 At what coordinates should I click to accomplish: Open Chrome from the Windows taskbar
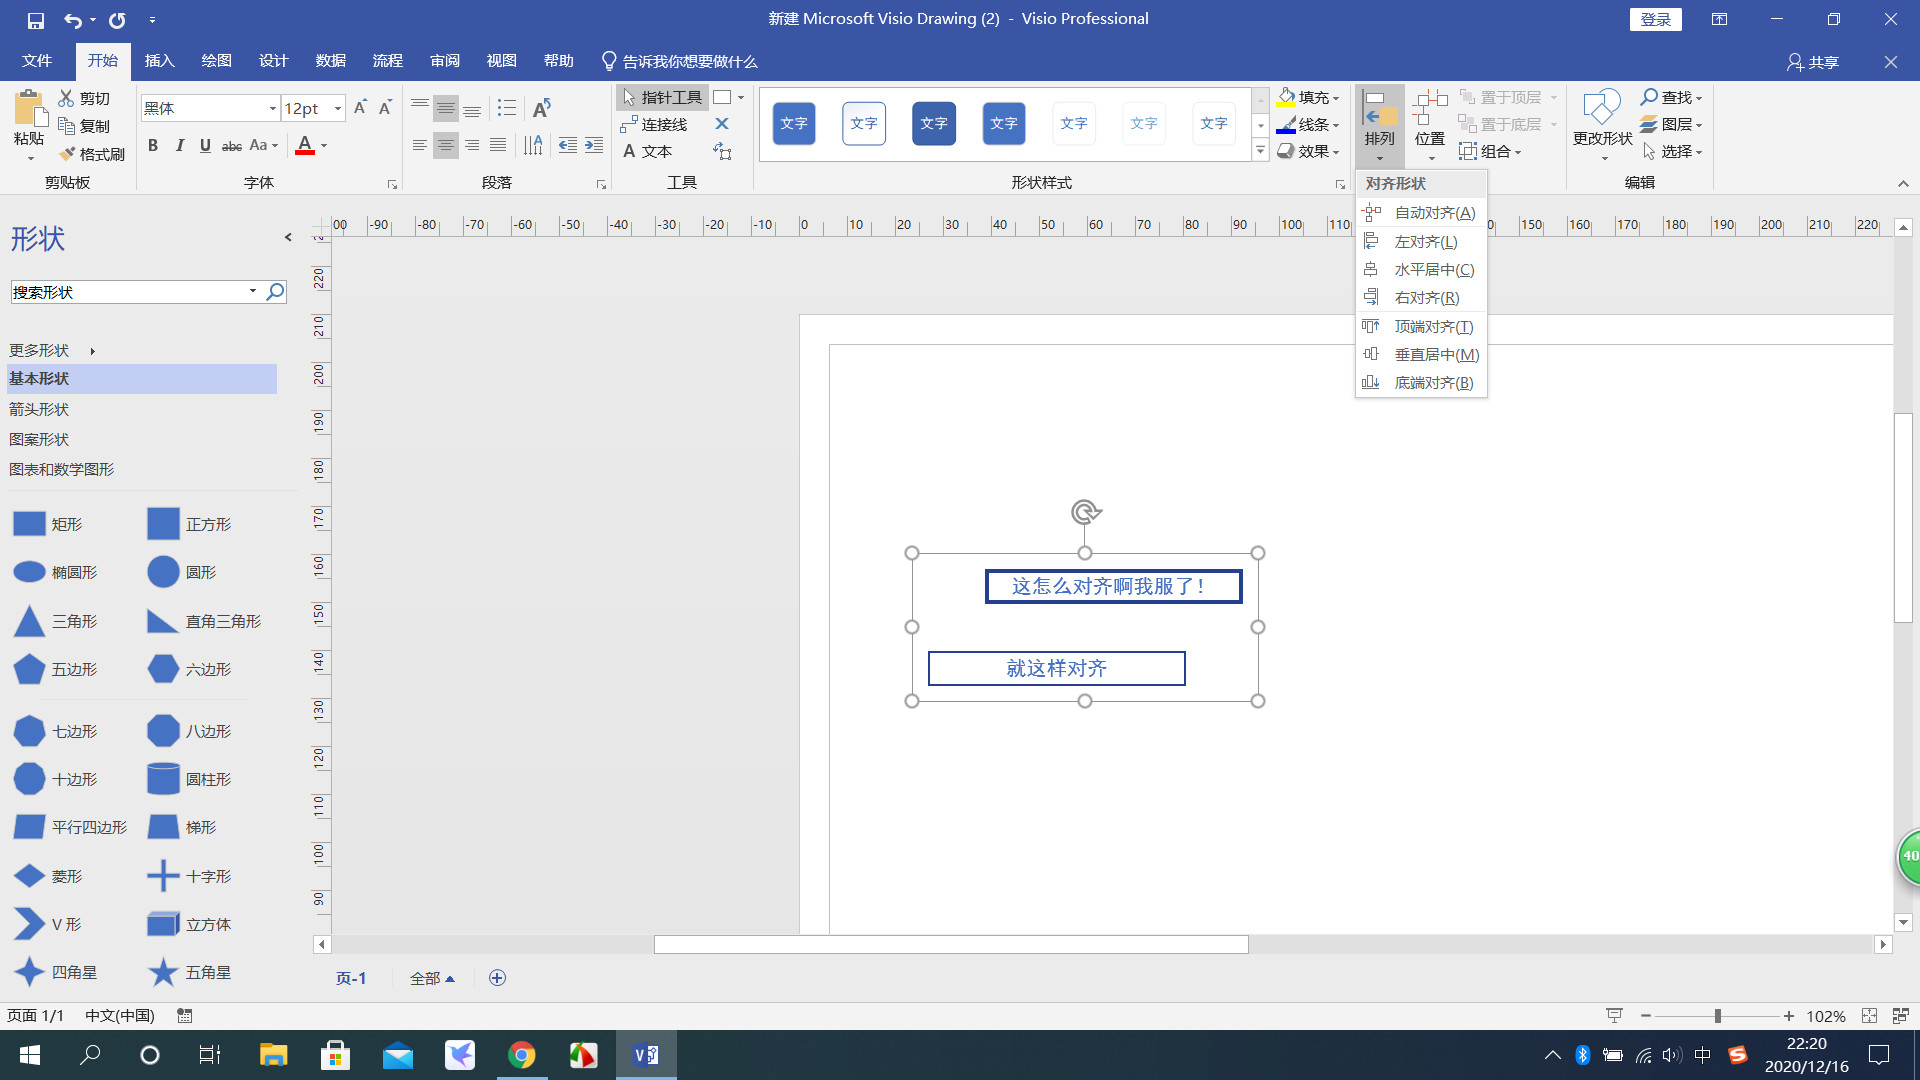(x=521, y=1055)
